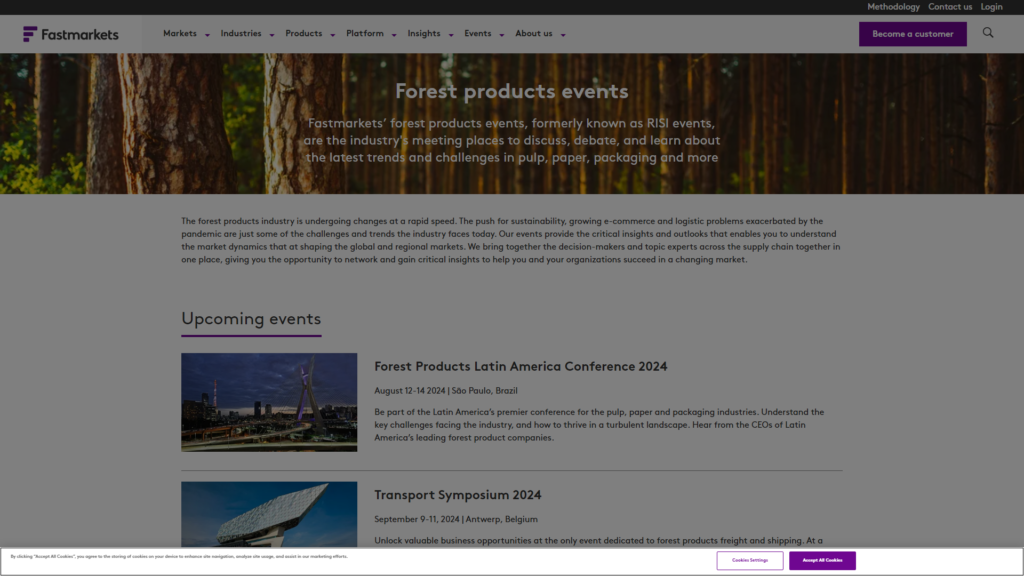
Task: Open Forest Products Latin America Conference 2024
Action: point(520,366)
